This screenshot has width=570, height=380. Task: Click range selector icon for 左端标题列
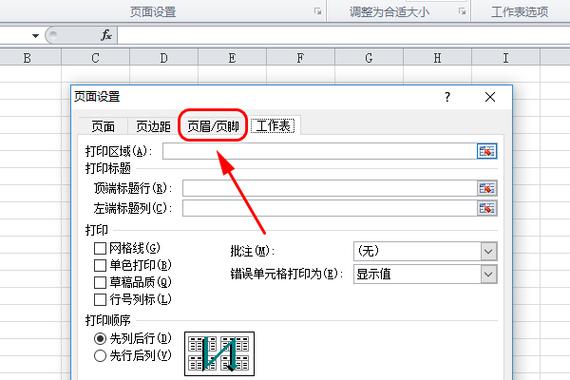(487, 208)
